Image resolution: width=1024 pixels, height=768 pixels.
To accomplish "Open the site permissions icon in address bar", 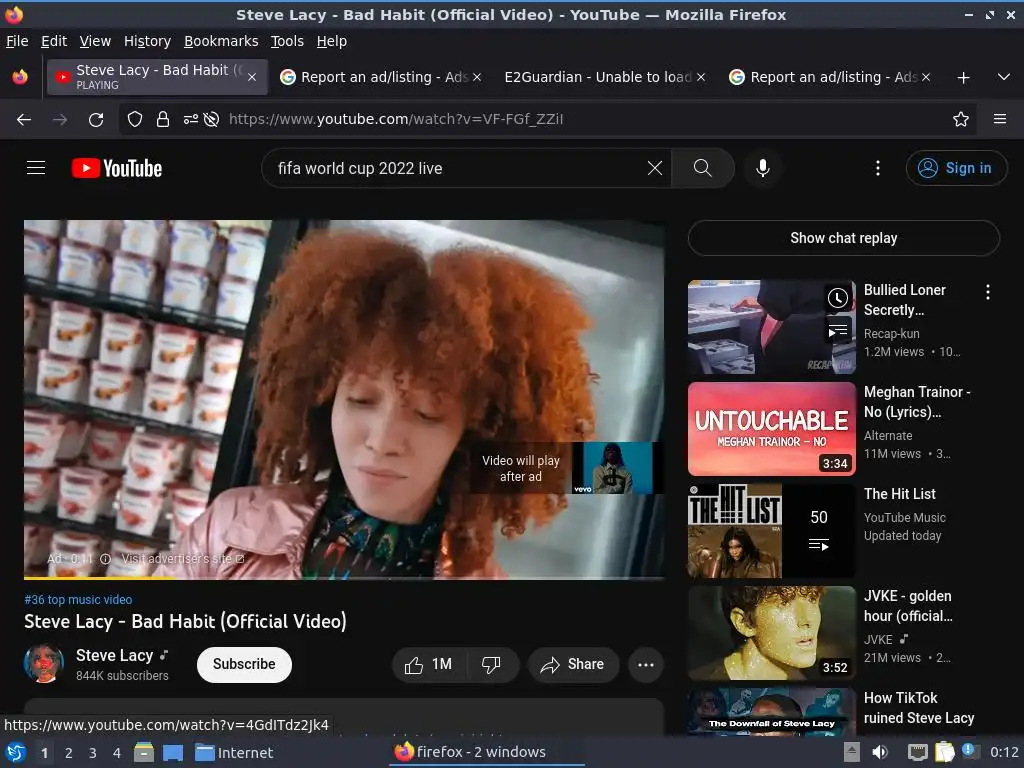I will (x=191, y=119).
